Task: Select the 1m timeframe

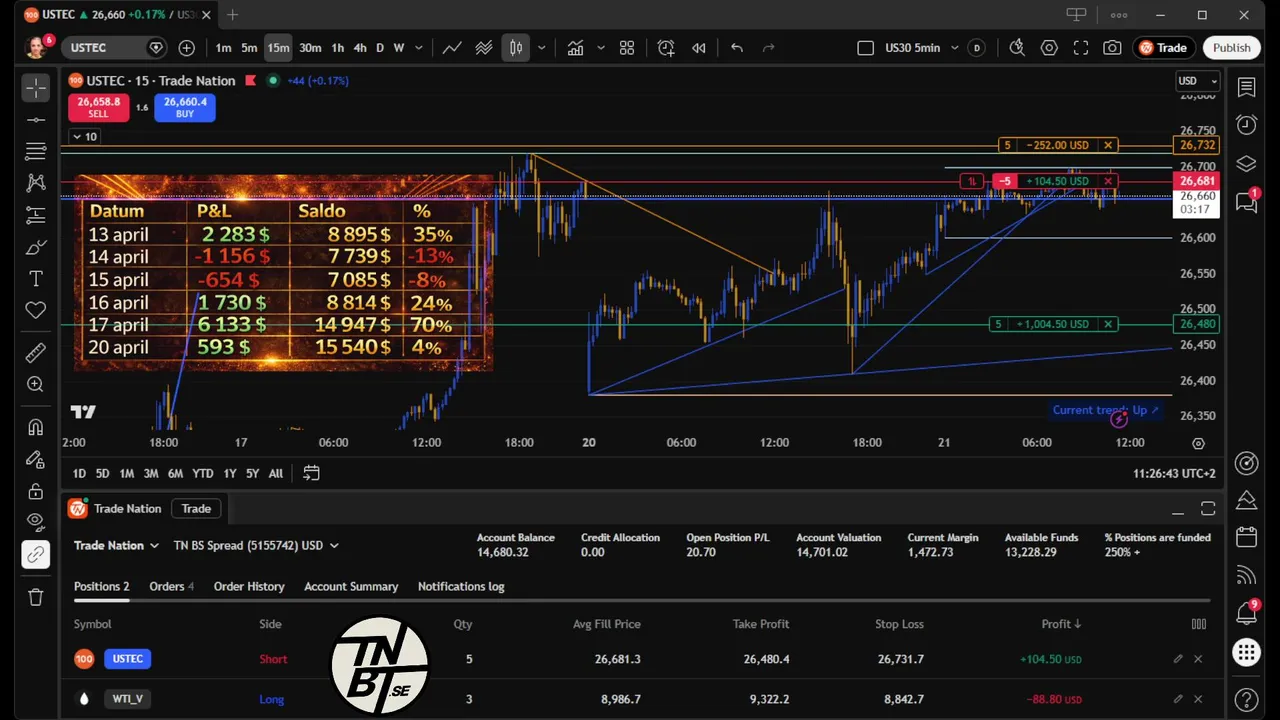Action: [x=223, y=48]
